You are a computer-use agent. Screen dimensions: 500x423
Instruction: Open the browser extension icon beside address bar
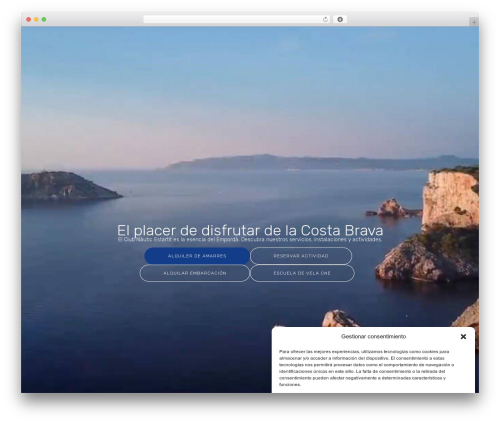click(x=340, y=20)
